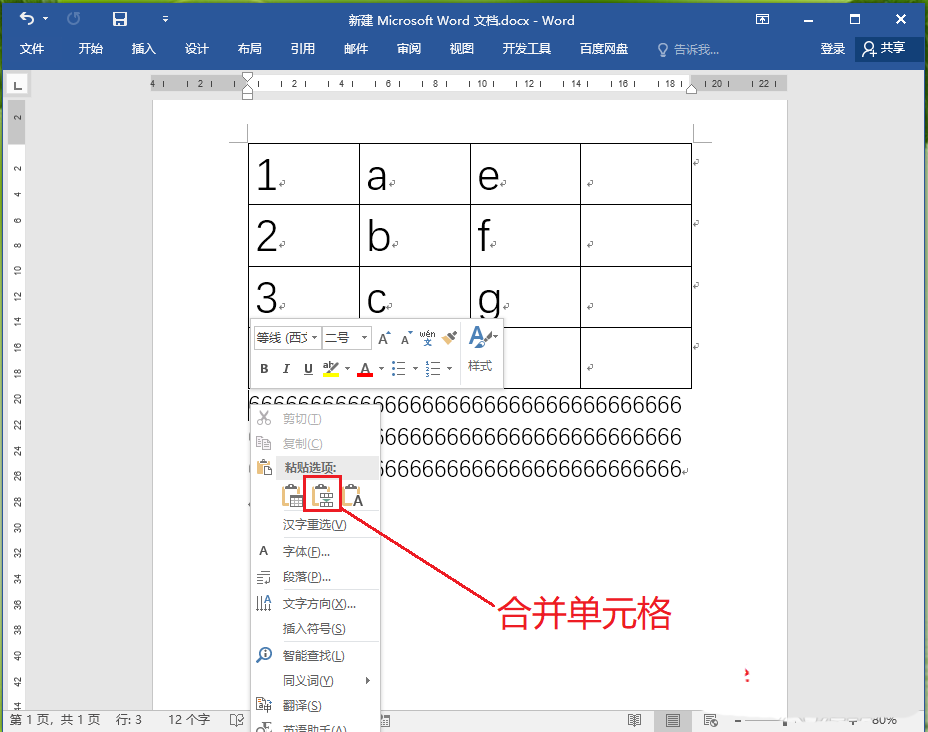
Task: Click the Redo button in quick access toolbar
Action: (x=73, y=19)
